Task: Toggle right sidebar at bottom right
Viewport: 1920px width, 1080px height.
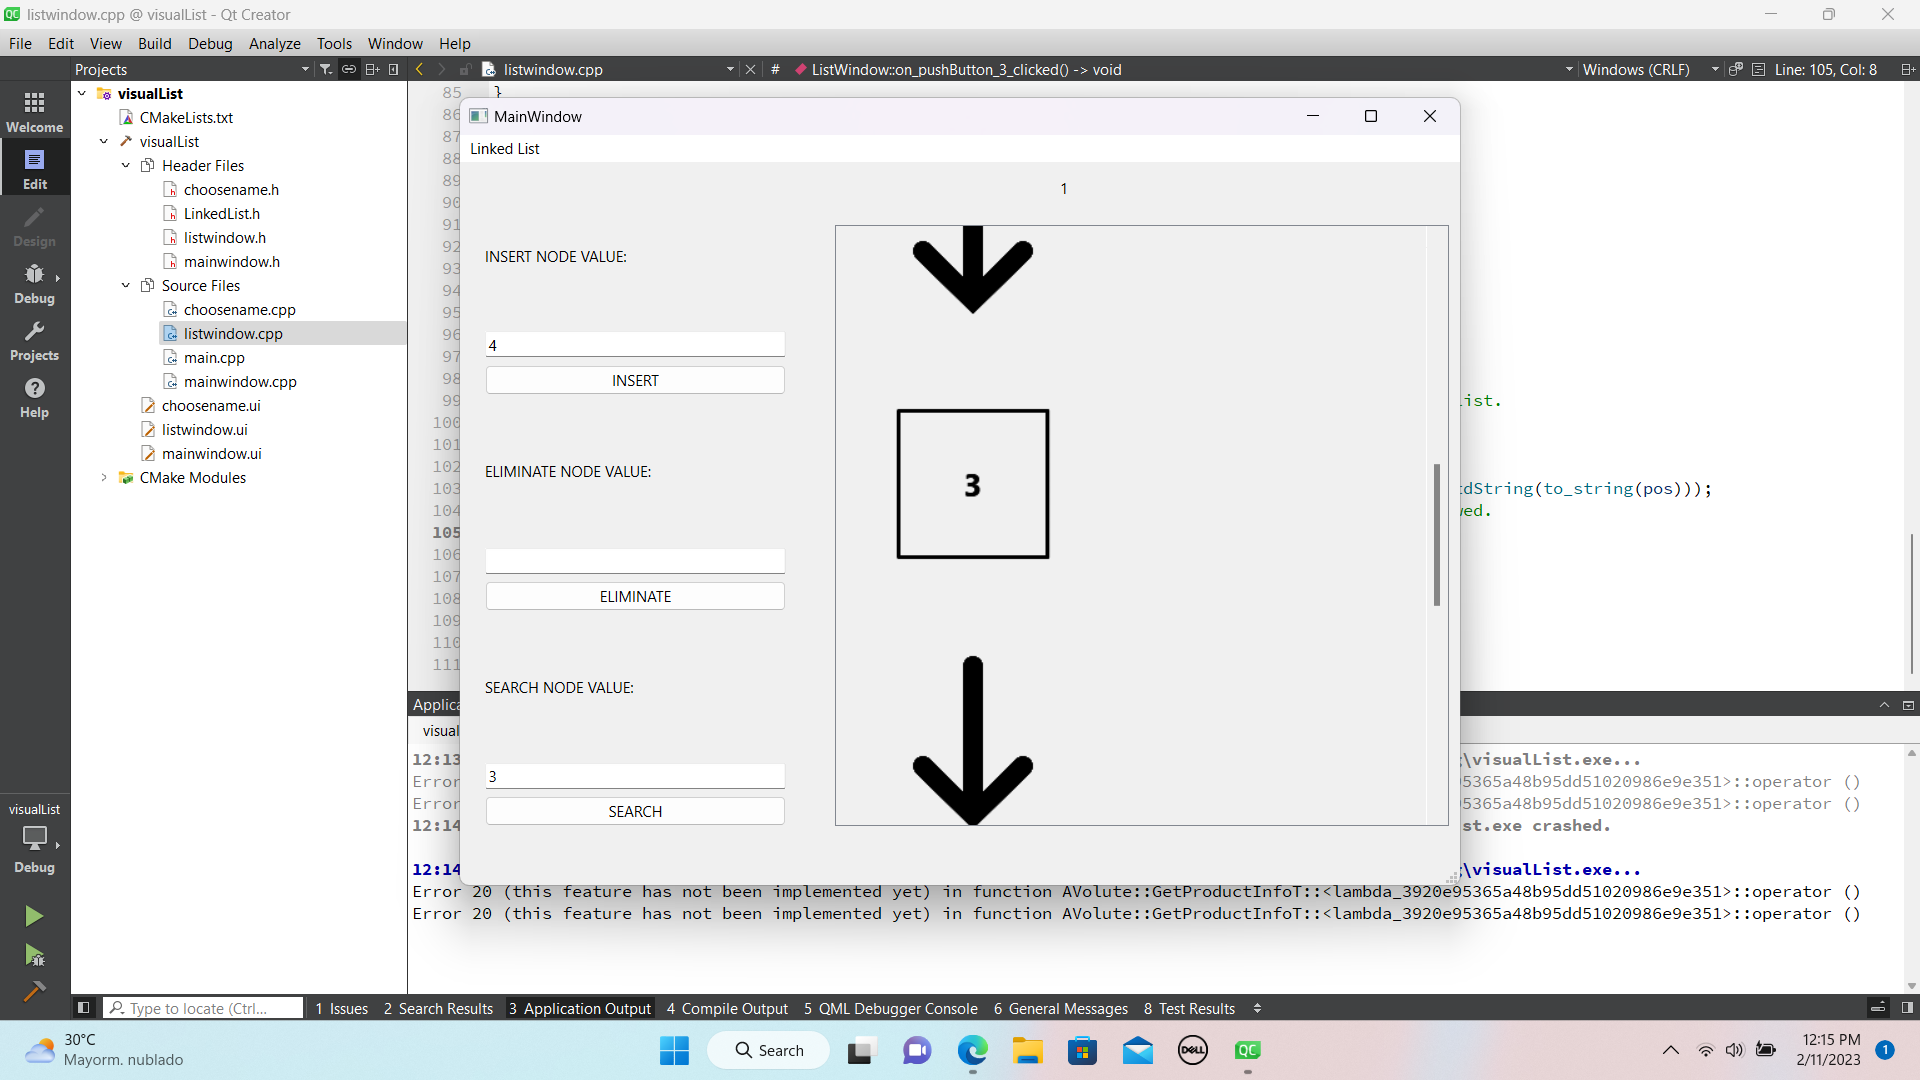Action: coord(1907,1008)
